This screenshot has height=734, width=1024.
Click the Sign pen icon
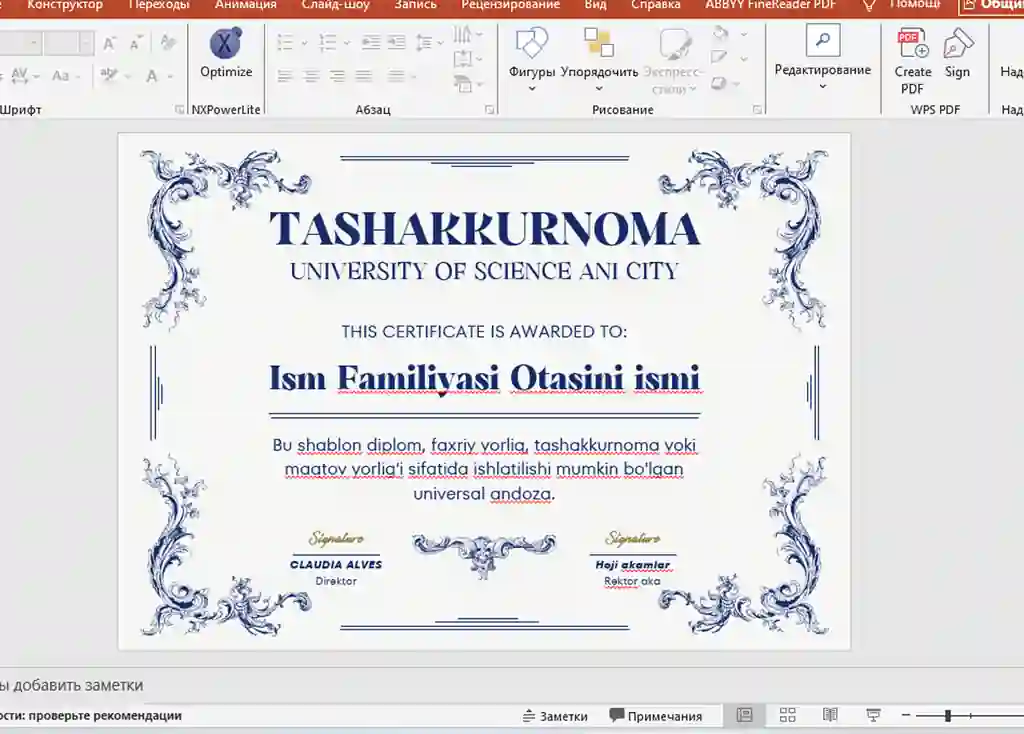coord(957,44)
